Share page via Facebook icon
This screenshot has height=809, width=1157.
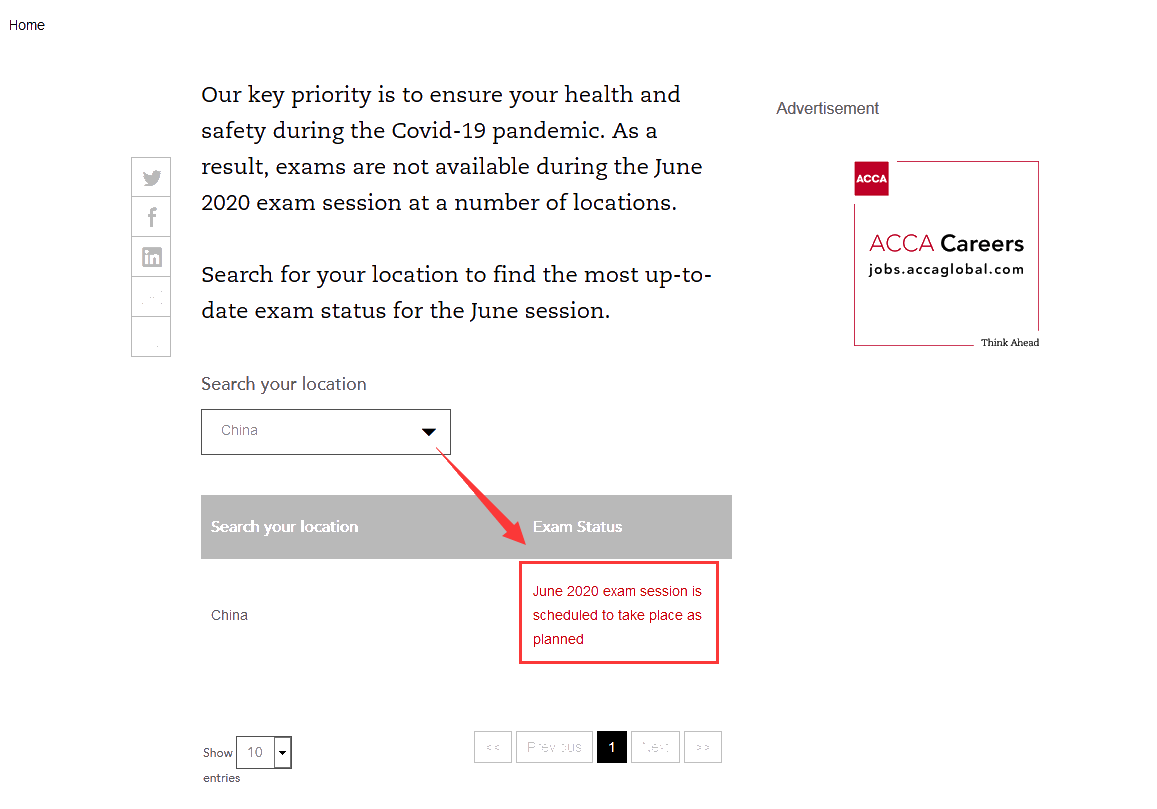click(151, 217)
